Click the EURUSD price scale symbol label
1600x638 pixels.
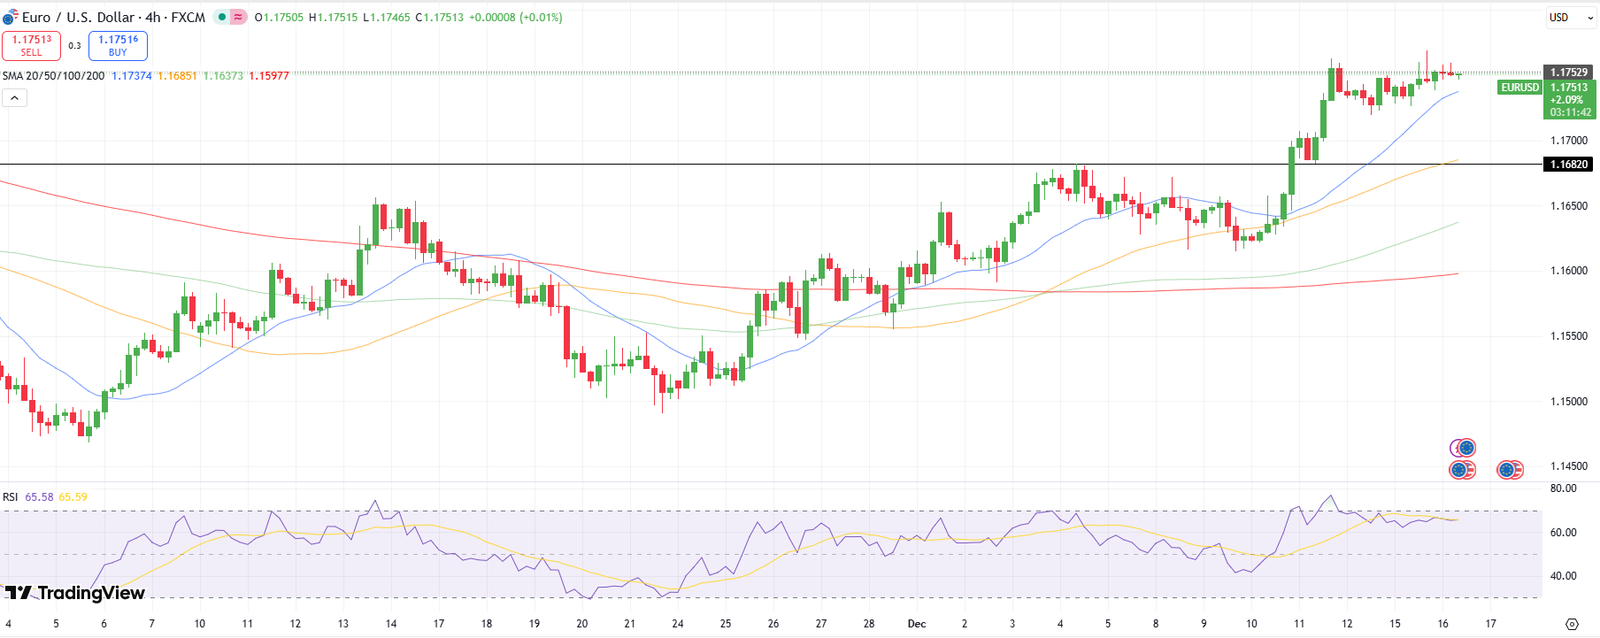click(x=1519, y=88)
